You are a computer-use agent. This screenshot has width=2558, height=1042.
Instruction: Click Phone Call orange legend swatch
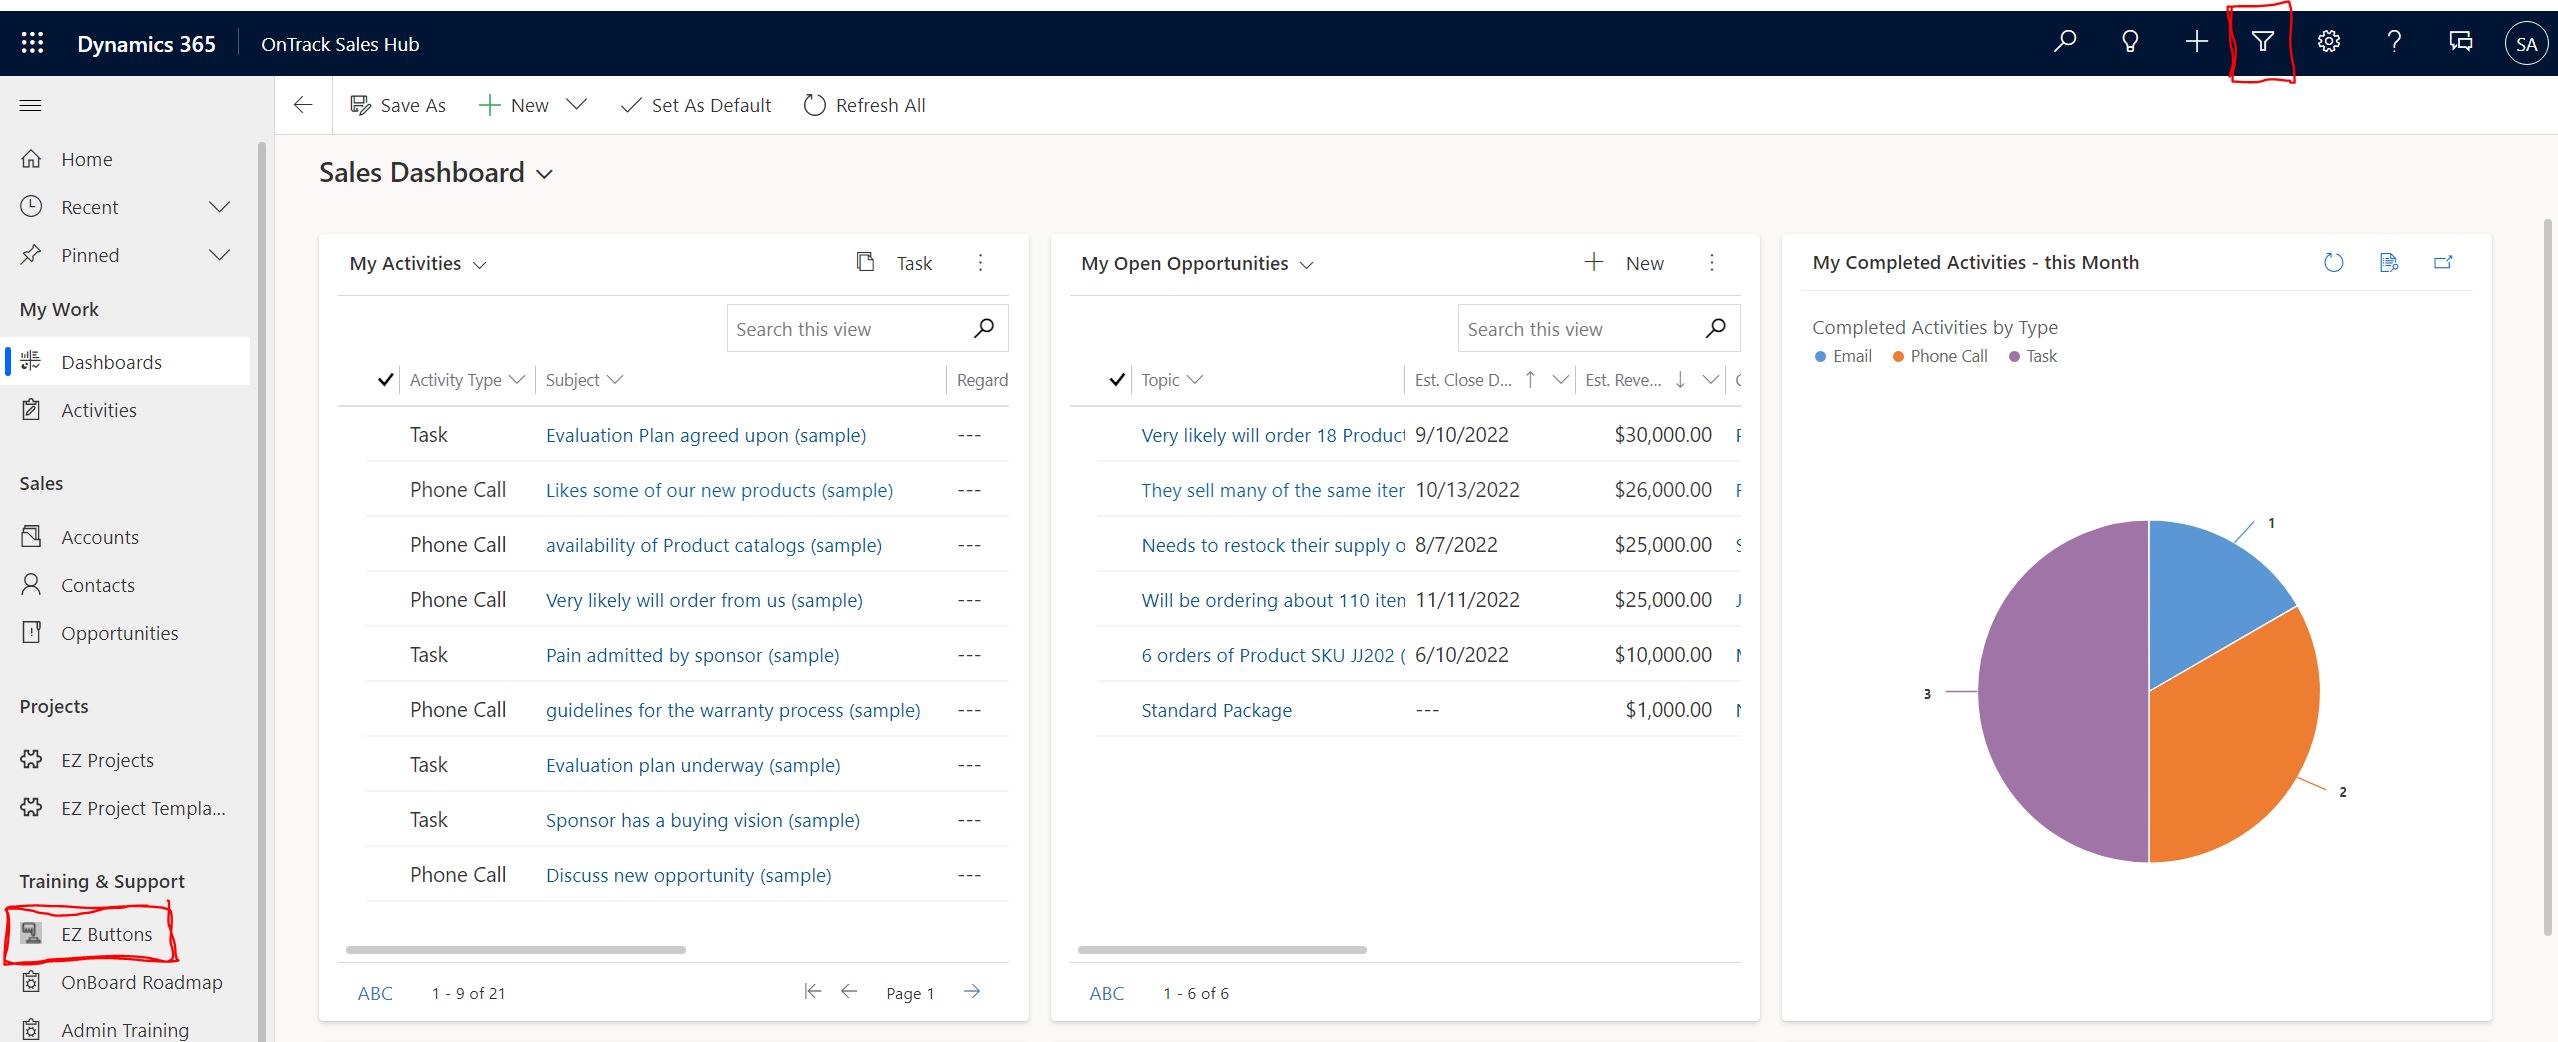pyautogui.click(x=1898, y=356)
